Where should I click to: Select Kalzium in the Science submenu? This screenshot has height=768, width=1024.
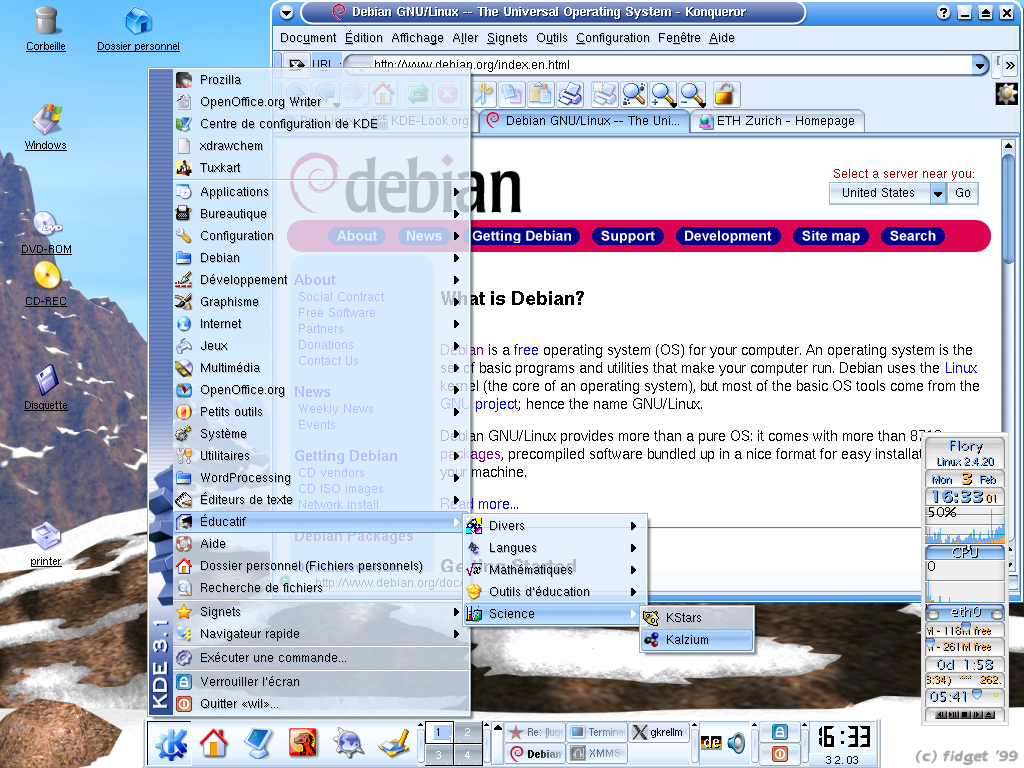(x=697, y=639)
